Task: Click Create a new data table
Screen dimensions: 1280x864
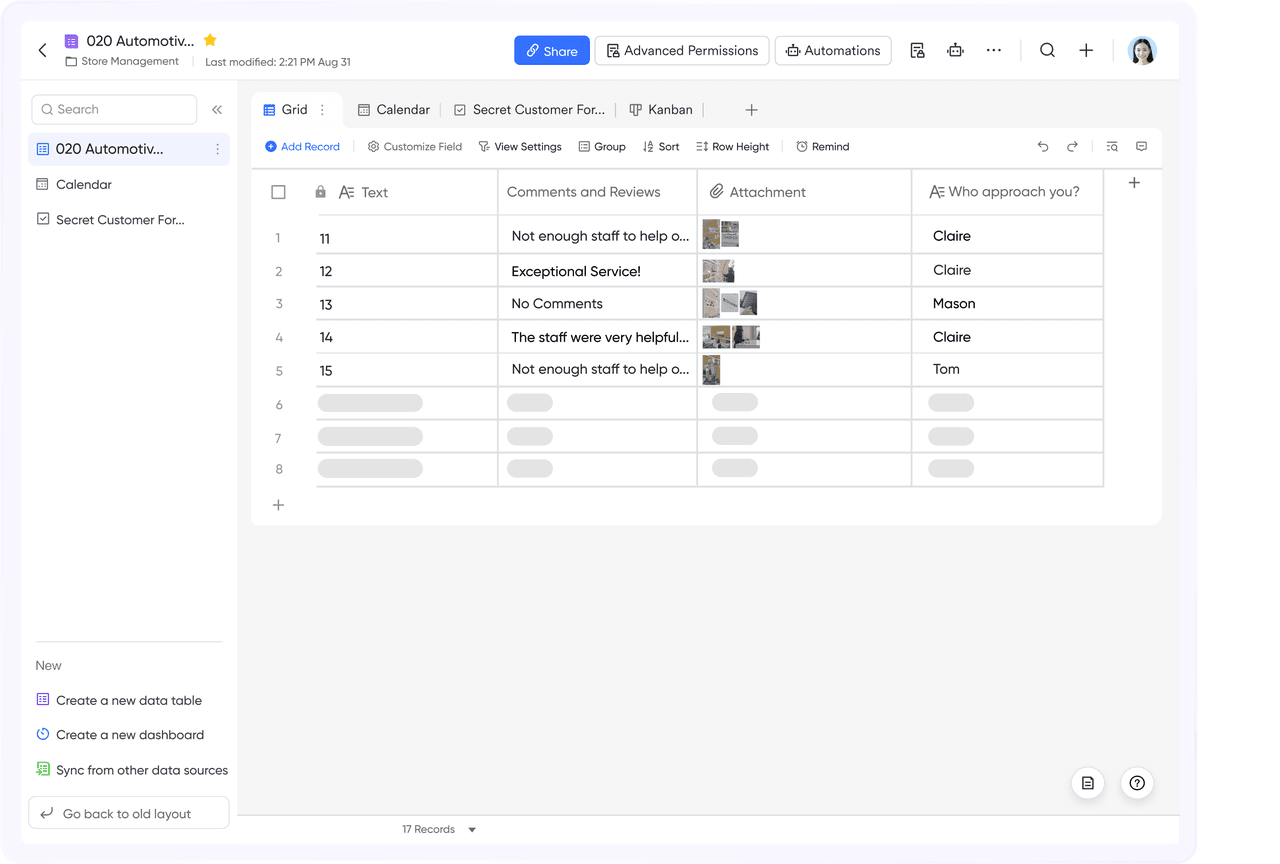Action: click(x=119, y=701)
